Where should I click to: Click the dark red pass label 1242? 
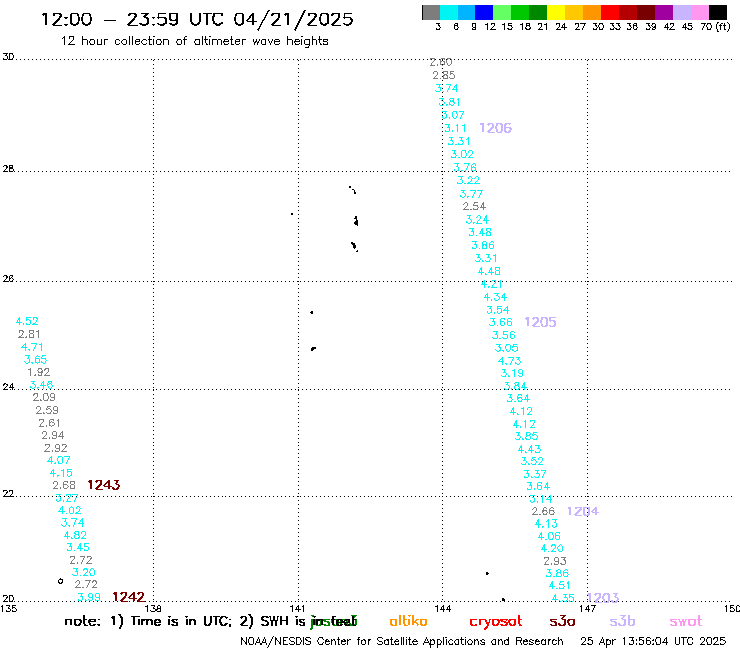point(128,597)
